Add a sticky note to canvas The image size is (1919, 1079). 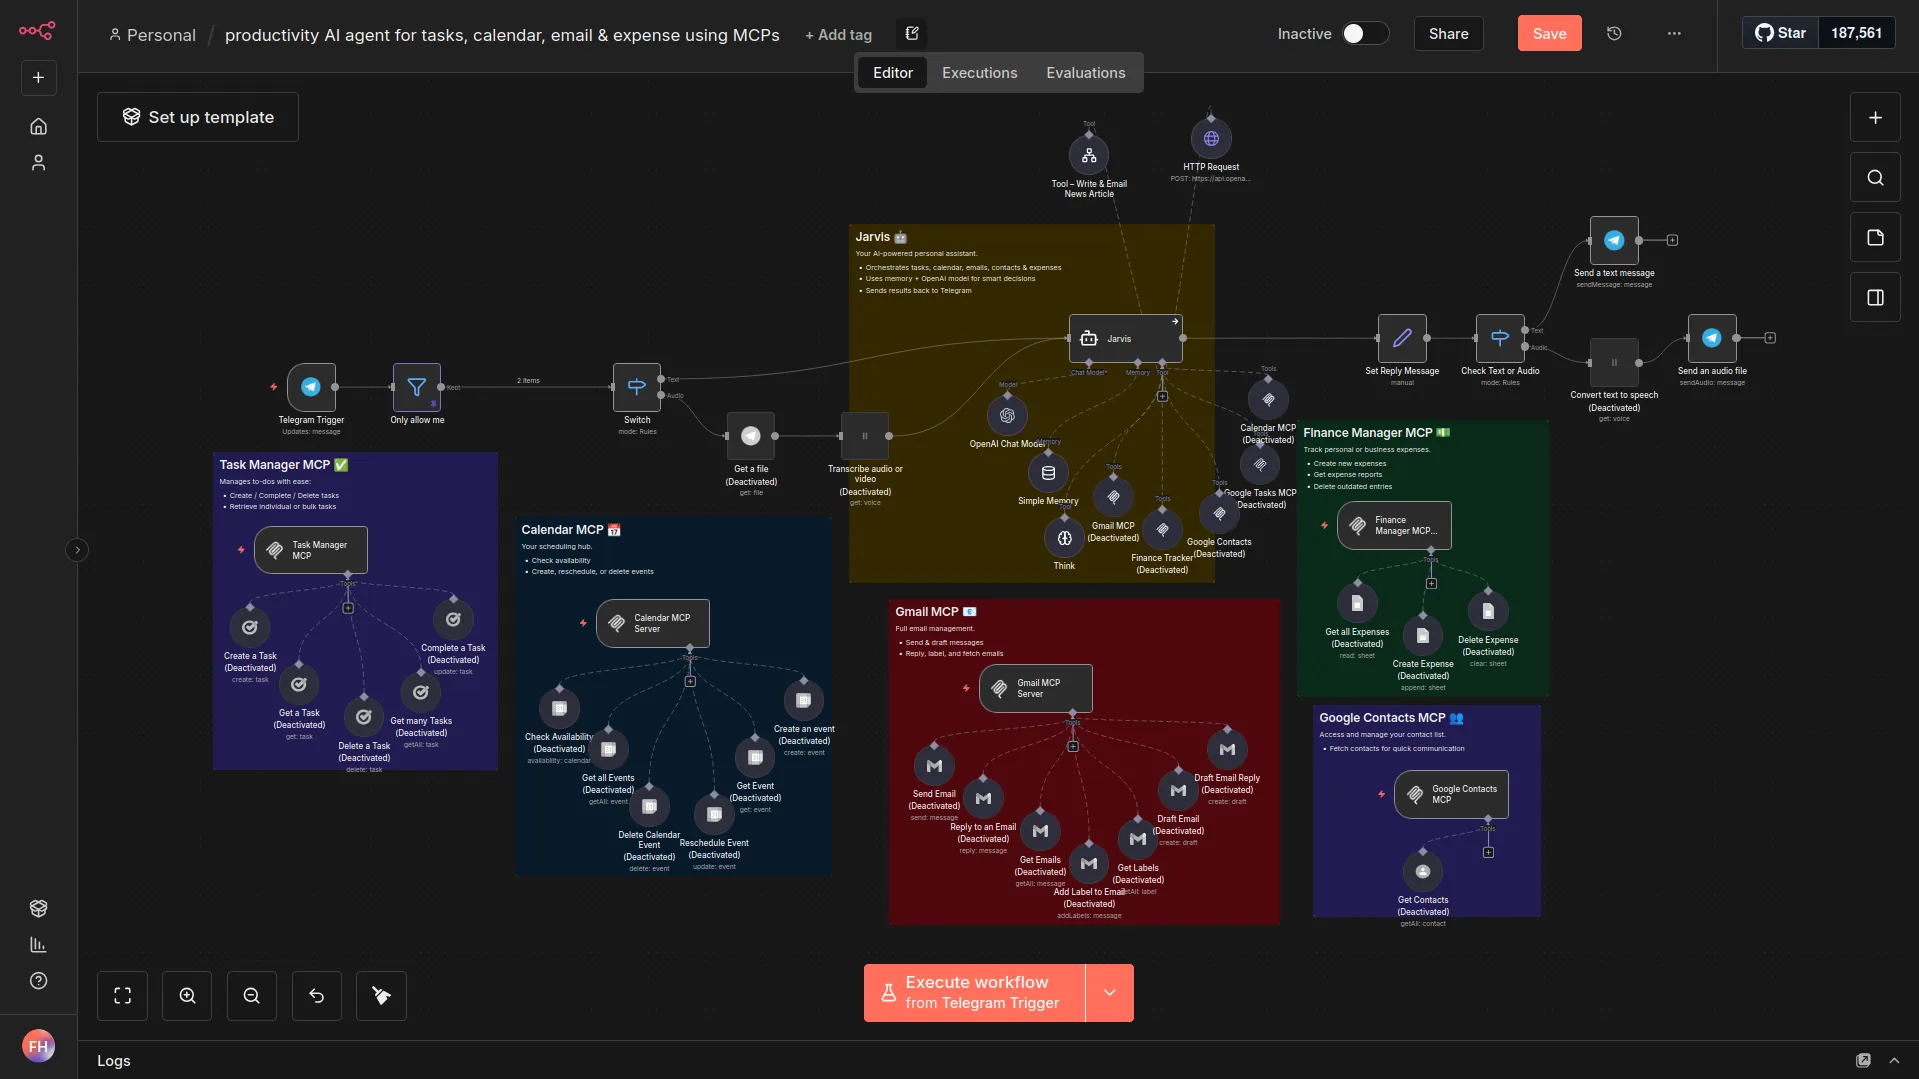pos(1875,238)
